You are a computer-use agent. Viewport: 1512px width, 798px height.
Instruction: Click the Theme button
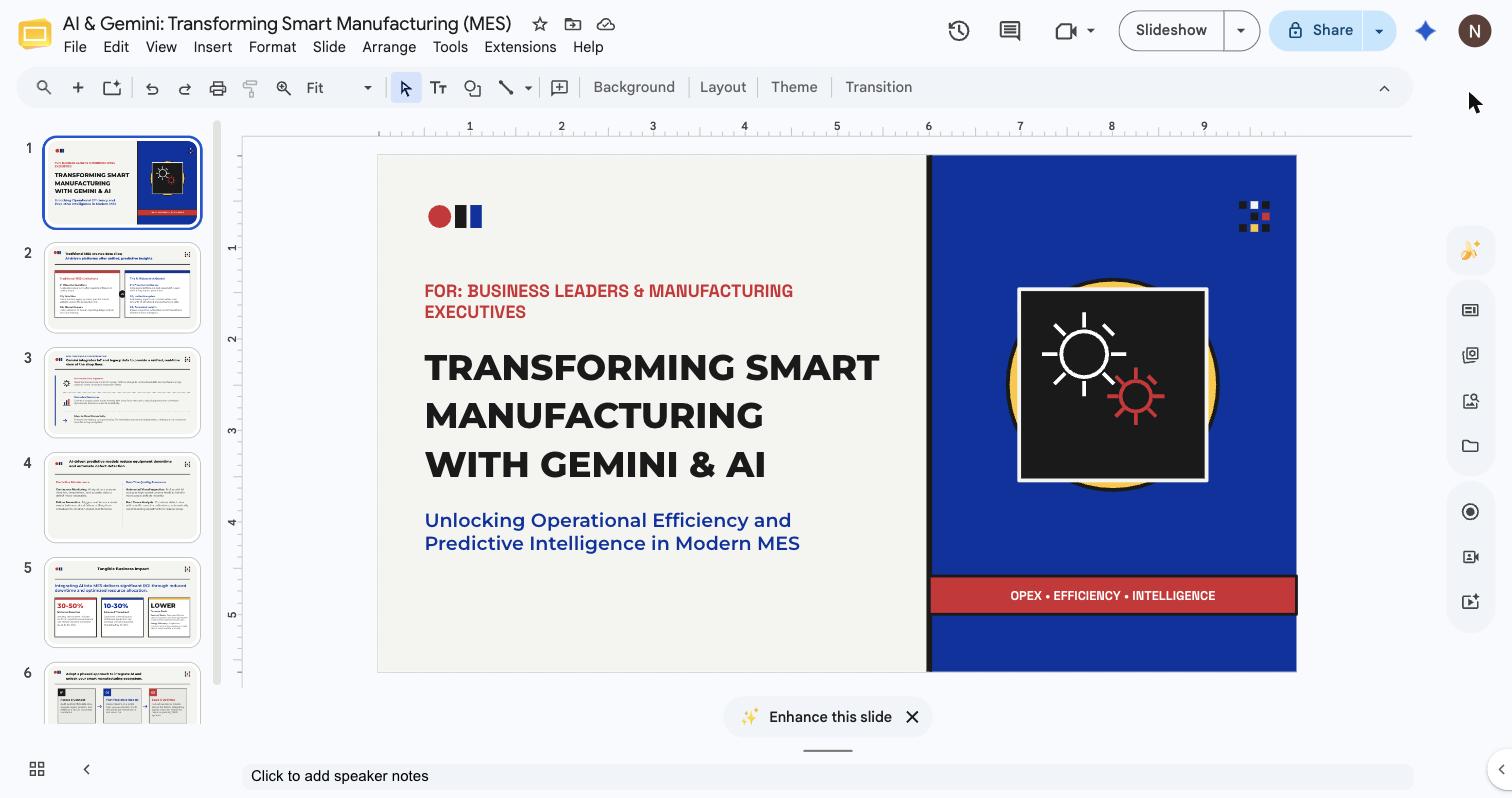tap(794, 88)
